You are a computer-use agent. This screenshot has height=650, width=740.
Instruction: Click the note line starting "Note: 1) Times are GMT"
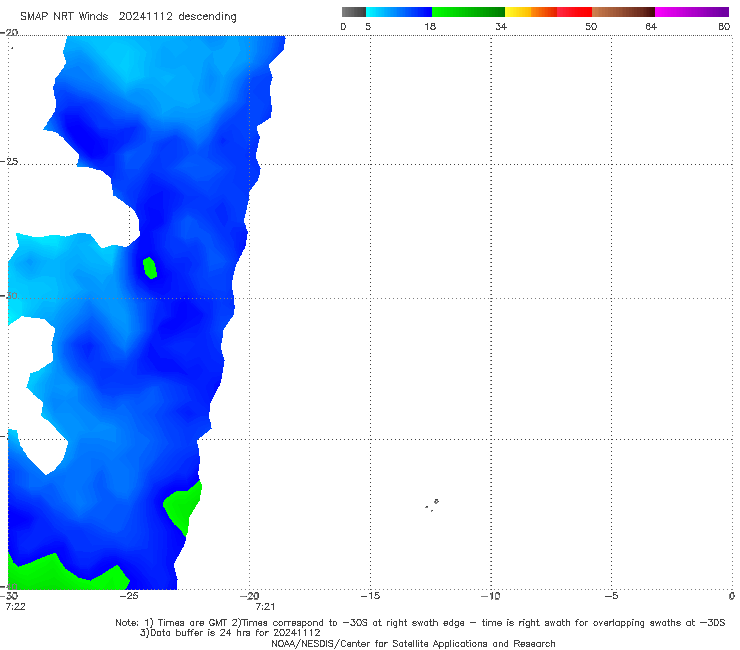tap(420, 623)
